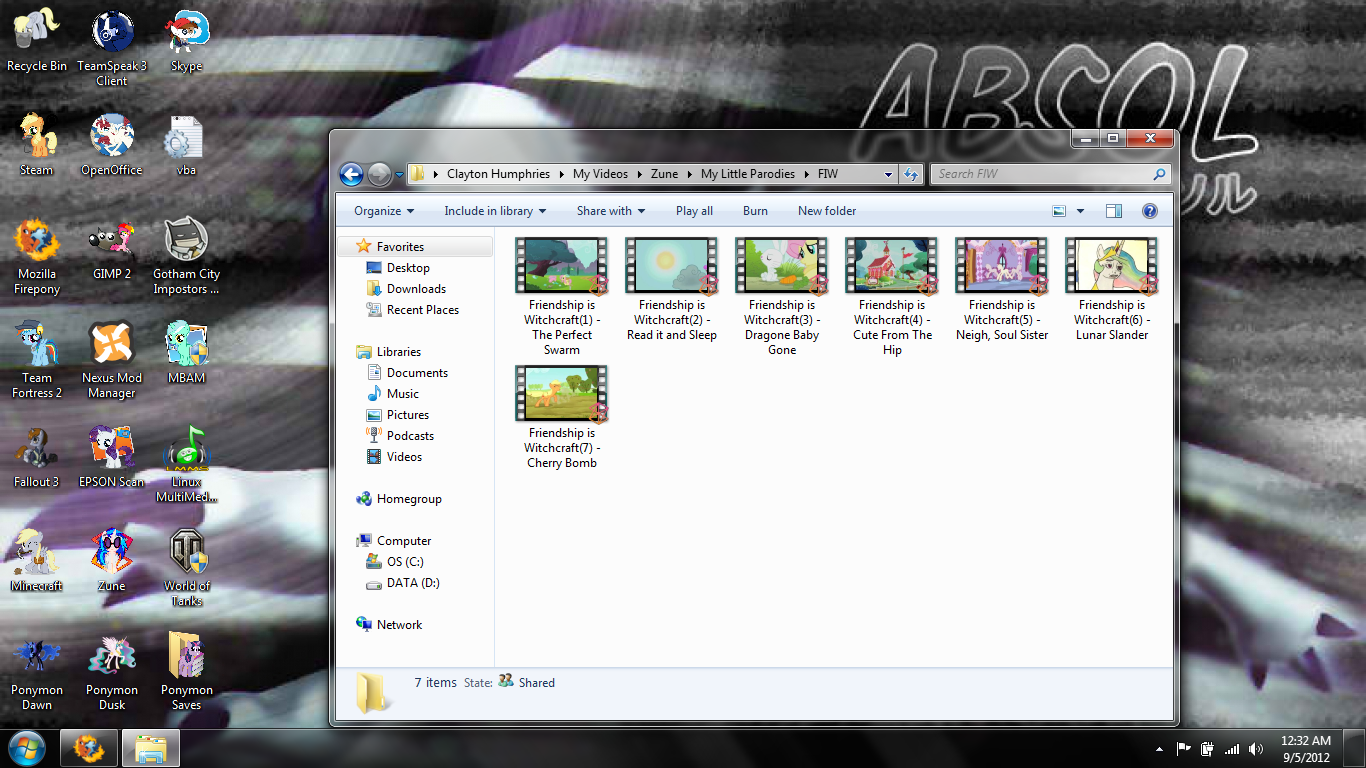The image size is (1366, 768).
Task: Go to Zune in address breadcrumb
Action: (664, 174)
